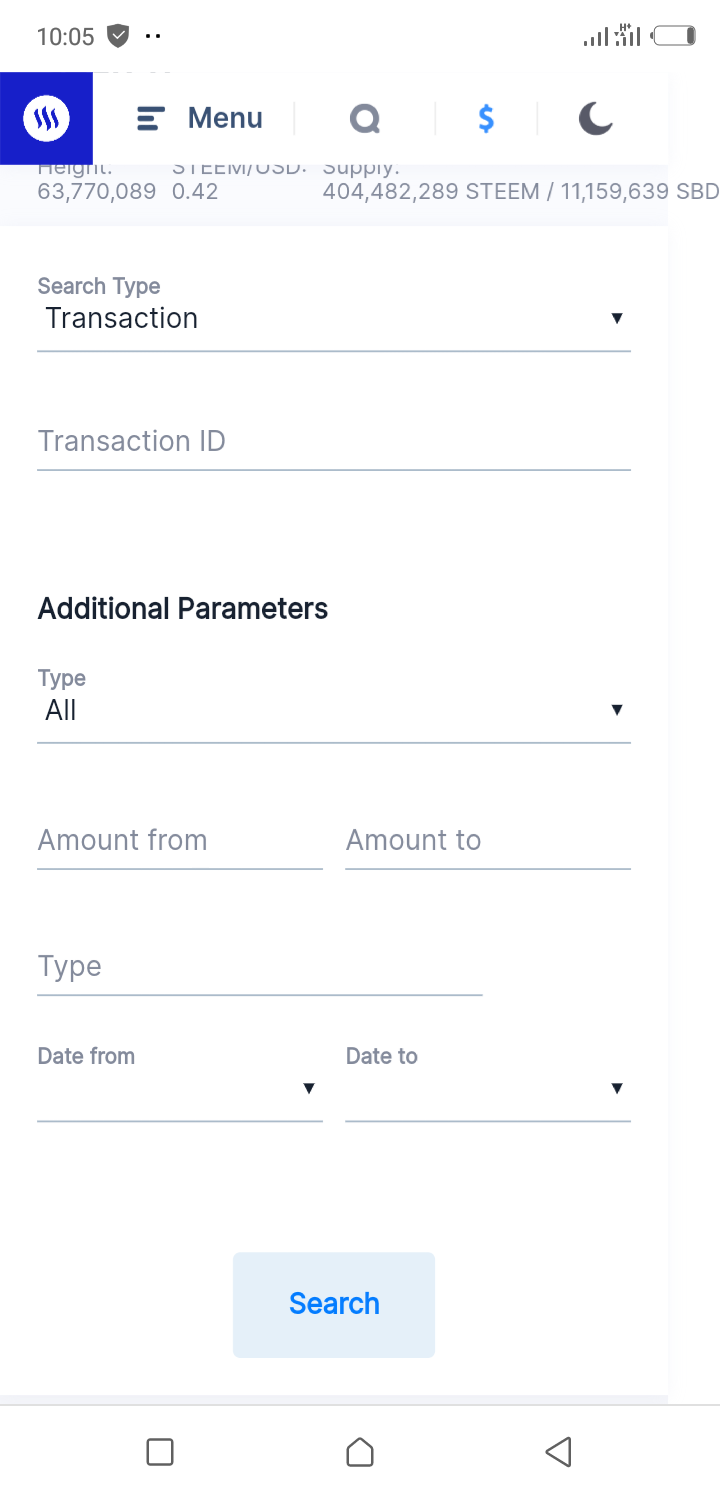Tap Android recent apps square icon
The width and height of the screenshot is (720, 1500).
tap(160, 1452)
